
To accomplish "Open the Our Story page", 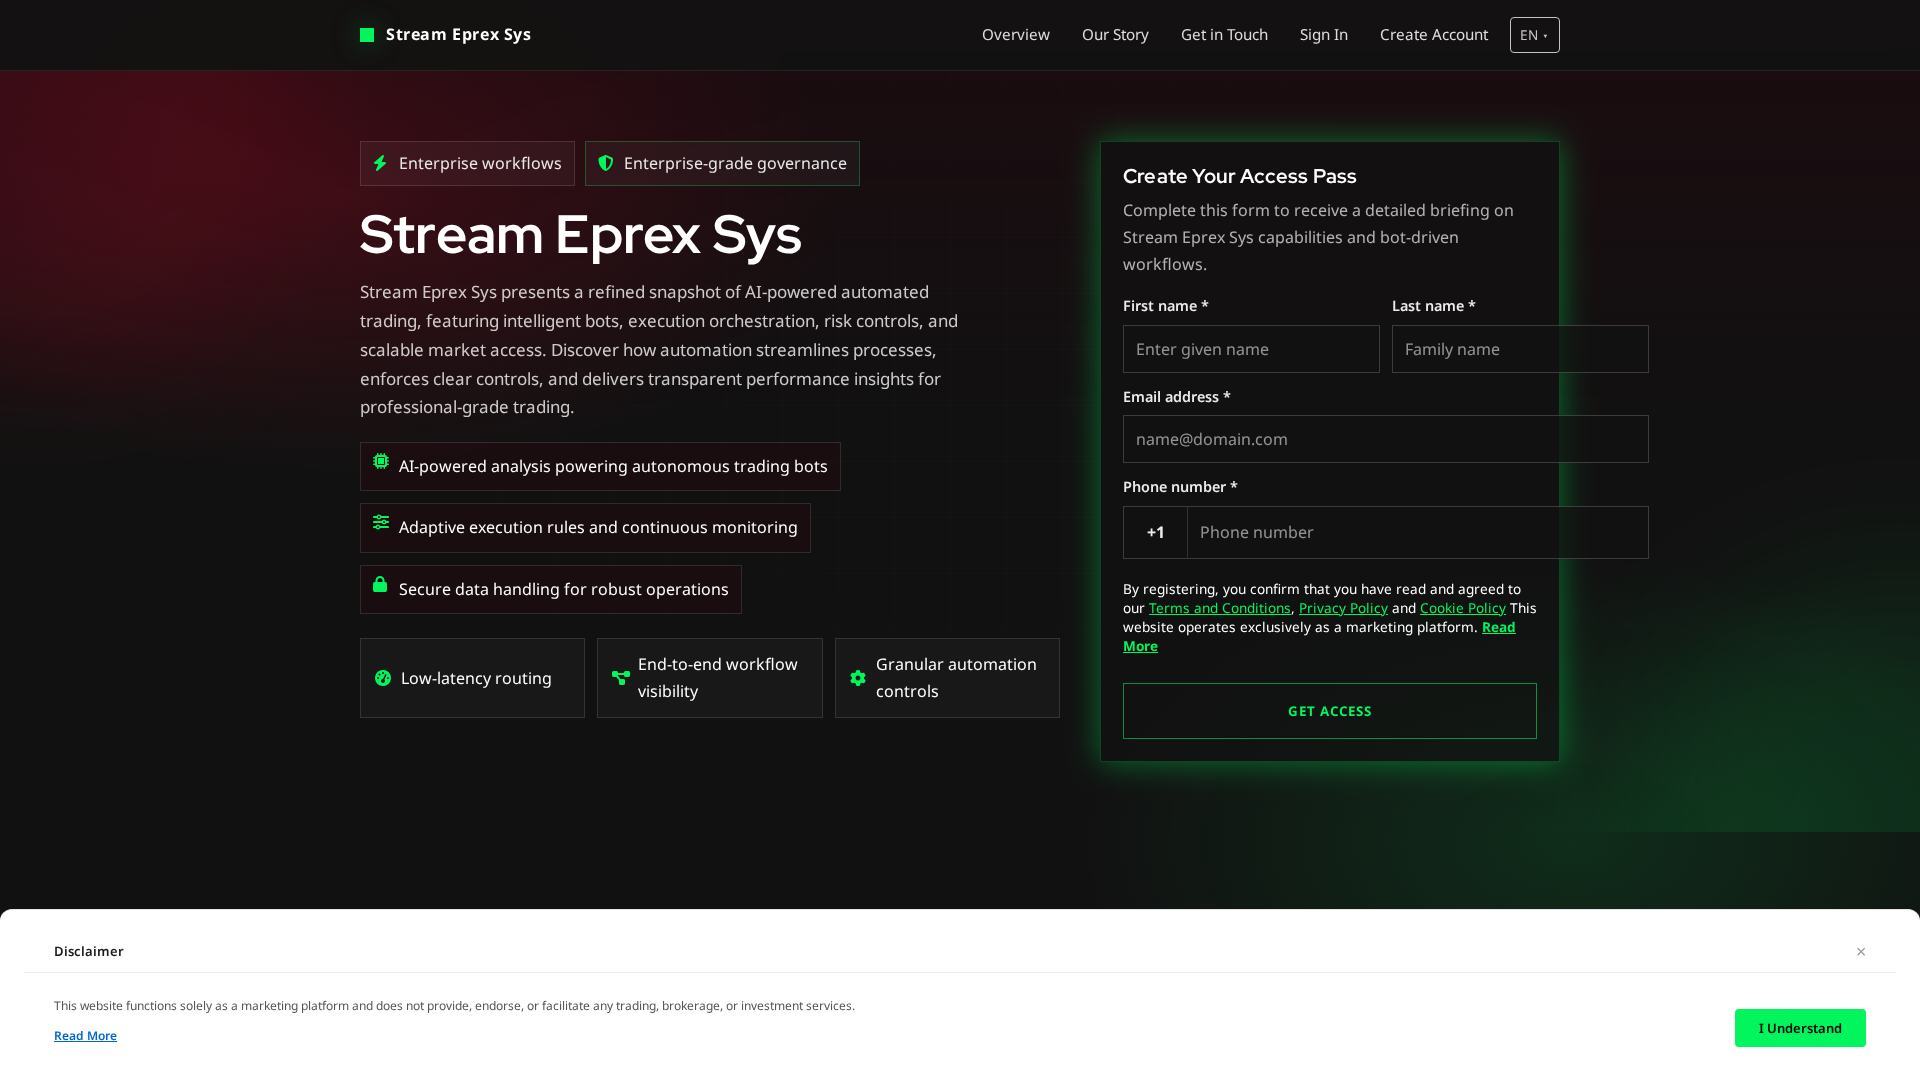I will point(1115,34).
